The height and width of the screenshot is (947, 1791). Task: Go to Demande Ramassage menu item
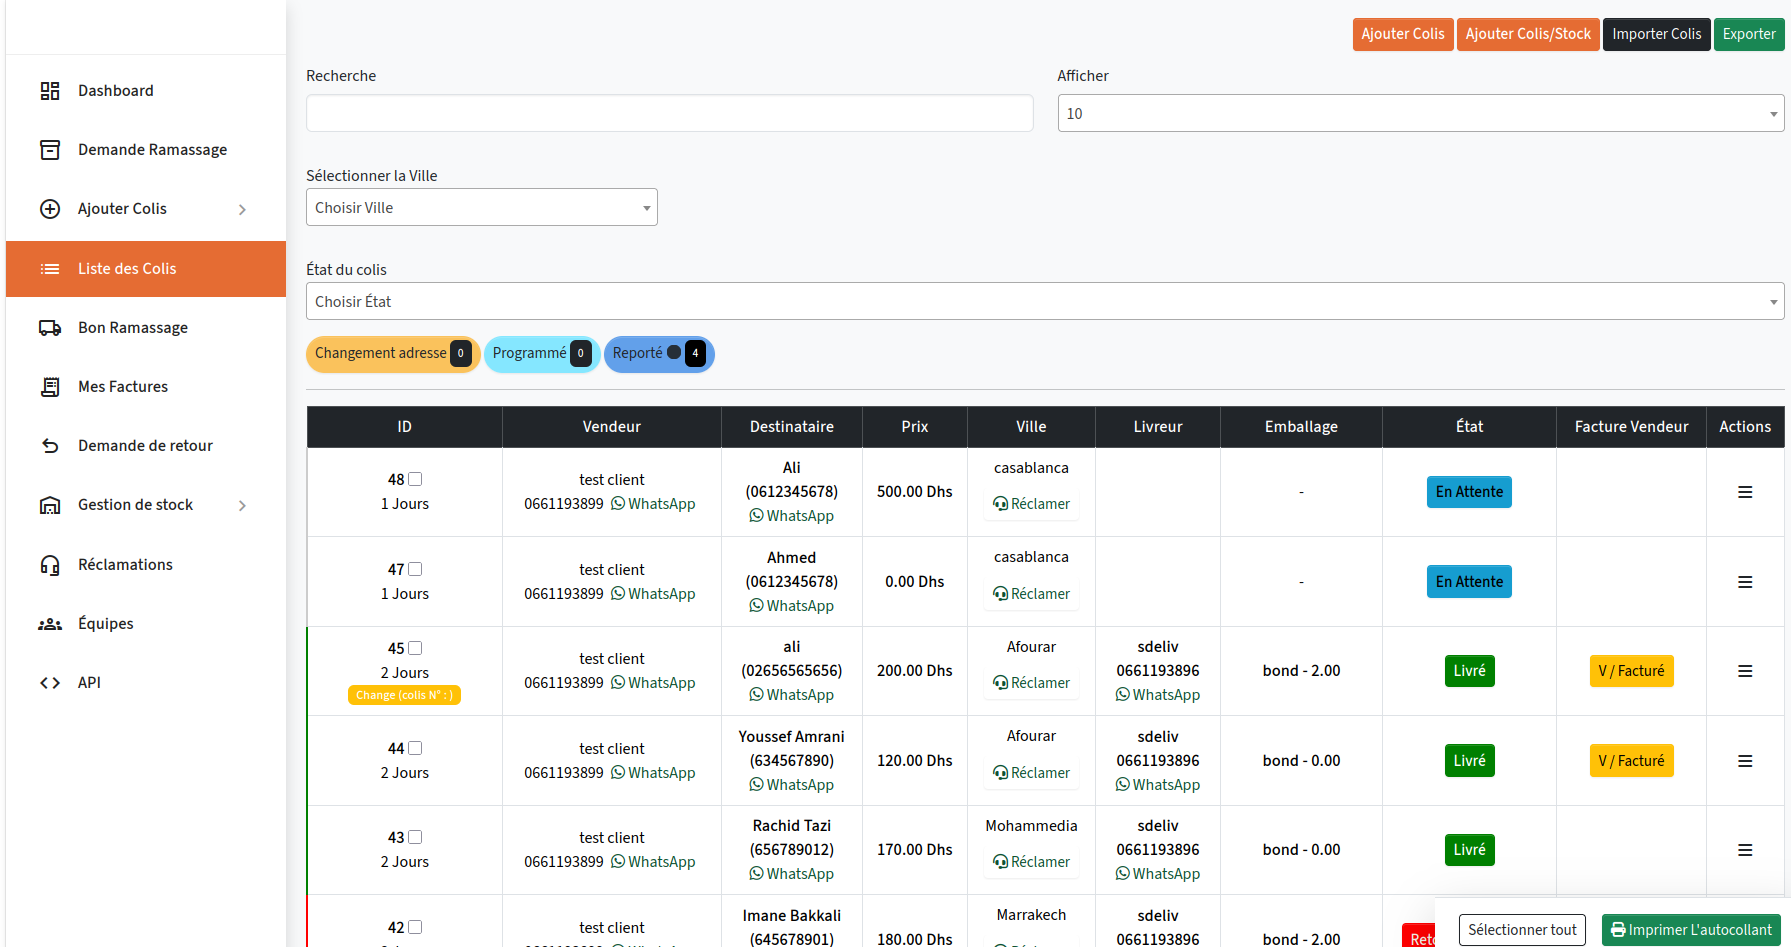[x=152, y=150]
